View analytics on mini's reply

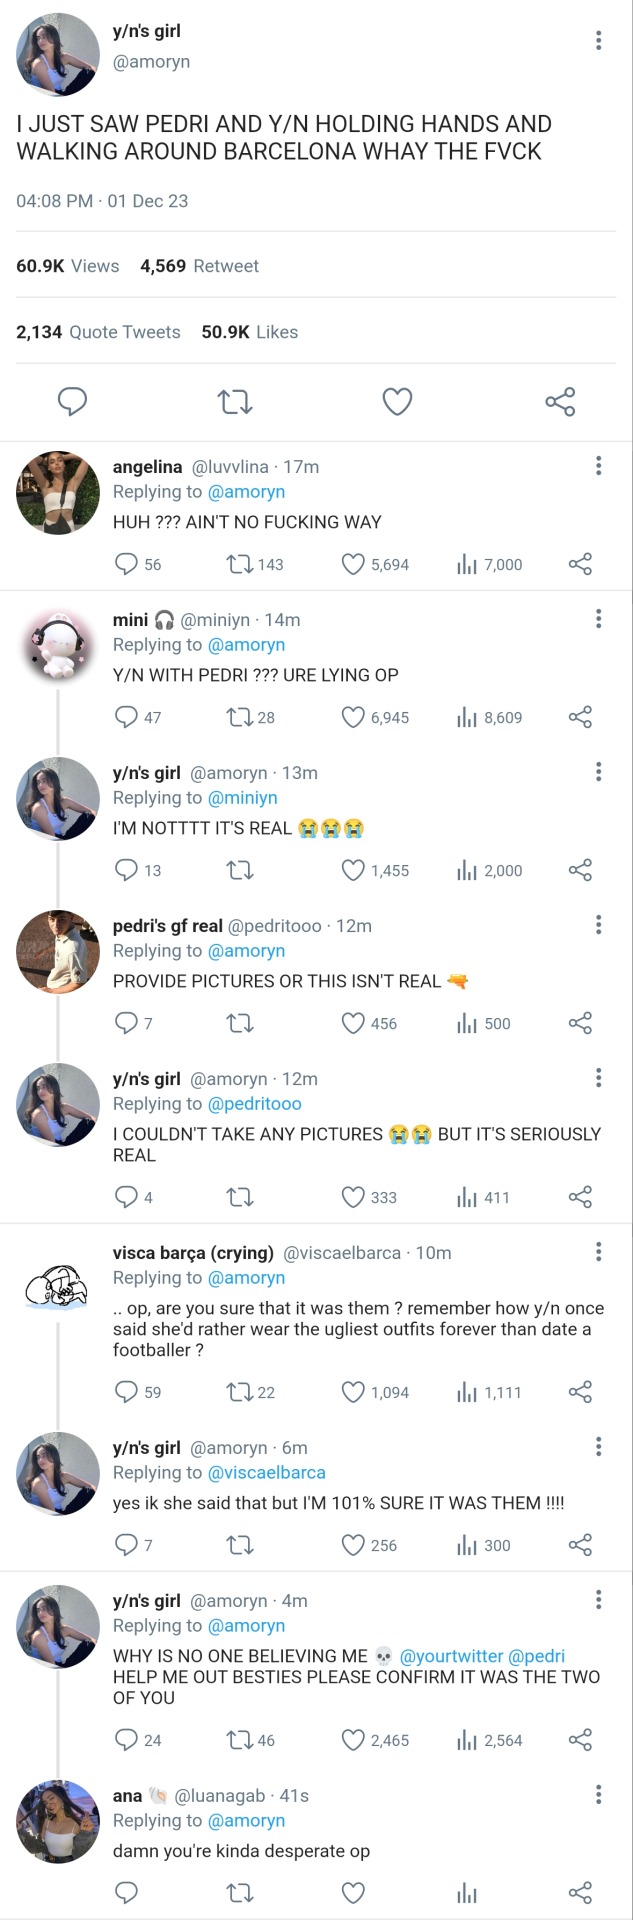[467, 718]
